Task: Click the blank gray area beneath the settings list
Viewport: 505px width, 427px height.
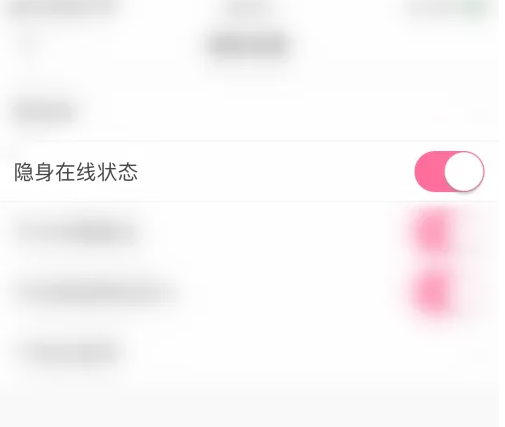Action: pos(249,405)
